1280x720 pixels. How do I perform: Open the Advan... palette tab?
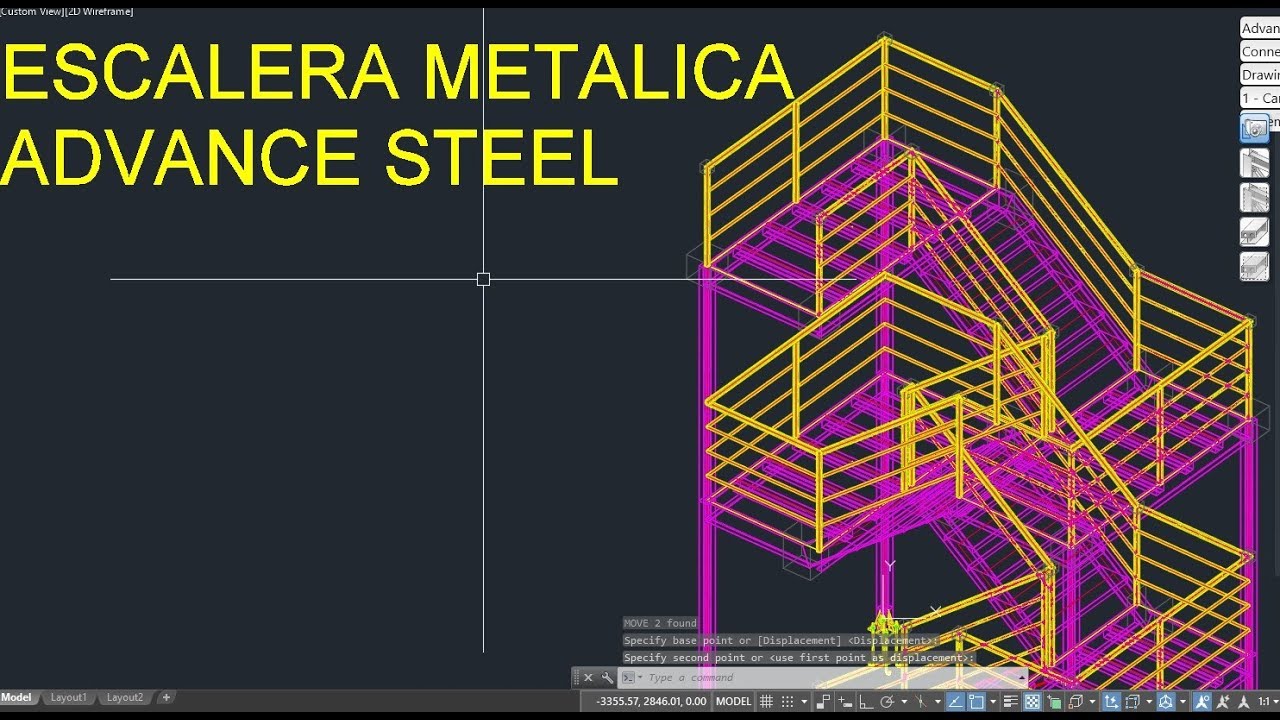(1260, 28)
